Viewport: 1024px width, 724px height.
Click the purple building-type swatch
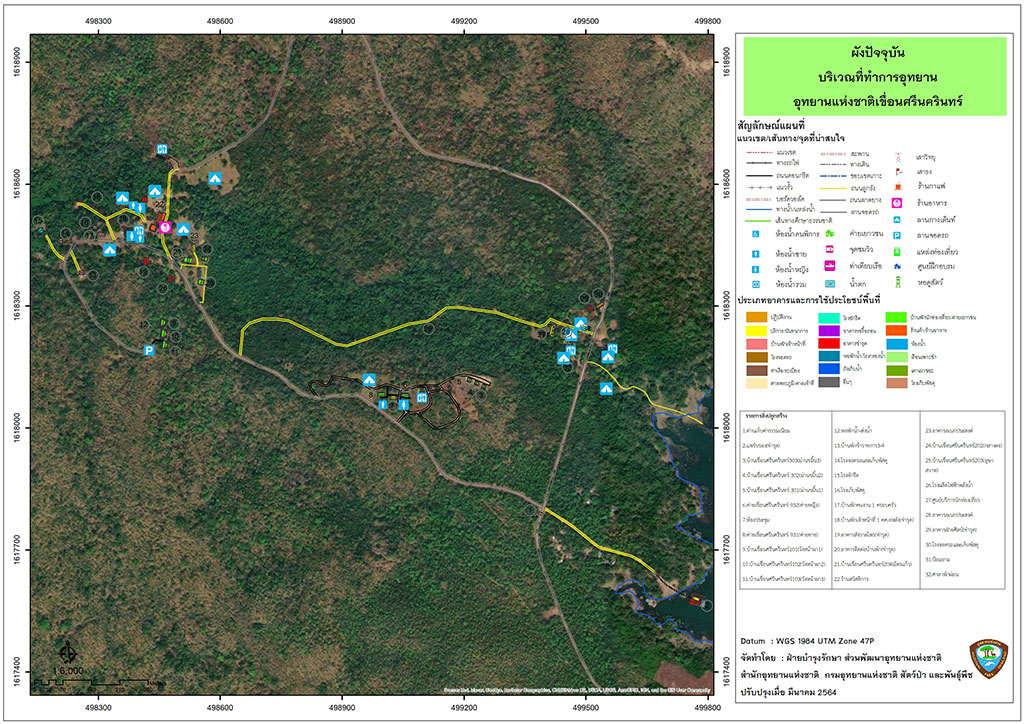pyautogui.click(x=829, y=330)
